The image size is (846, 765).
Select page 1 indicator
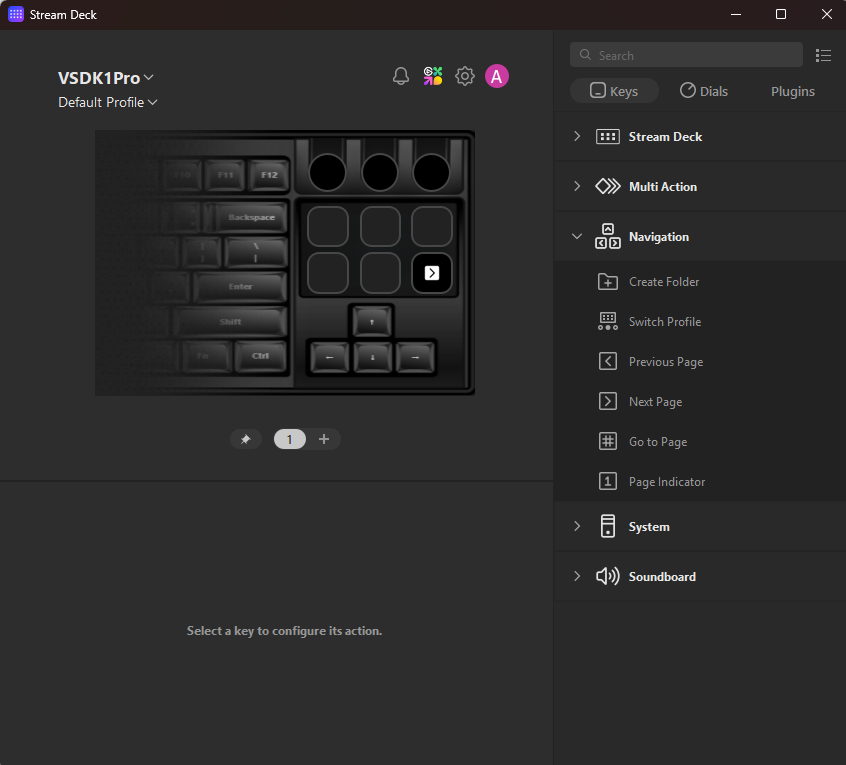[x=290, y=439]
